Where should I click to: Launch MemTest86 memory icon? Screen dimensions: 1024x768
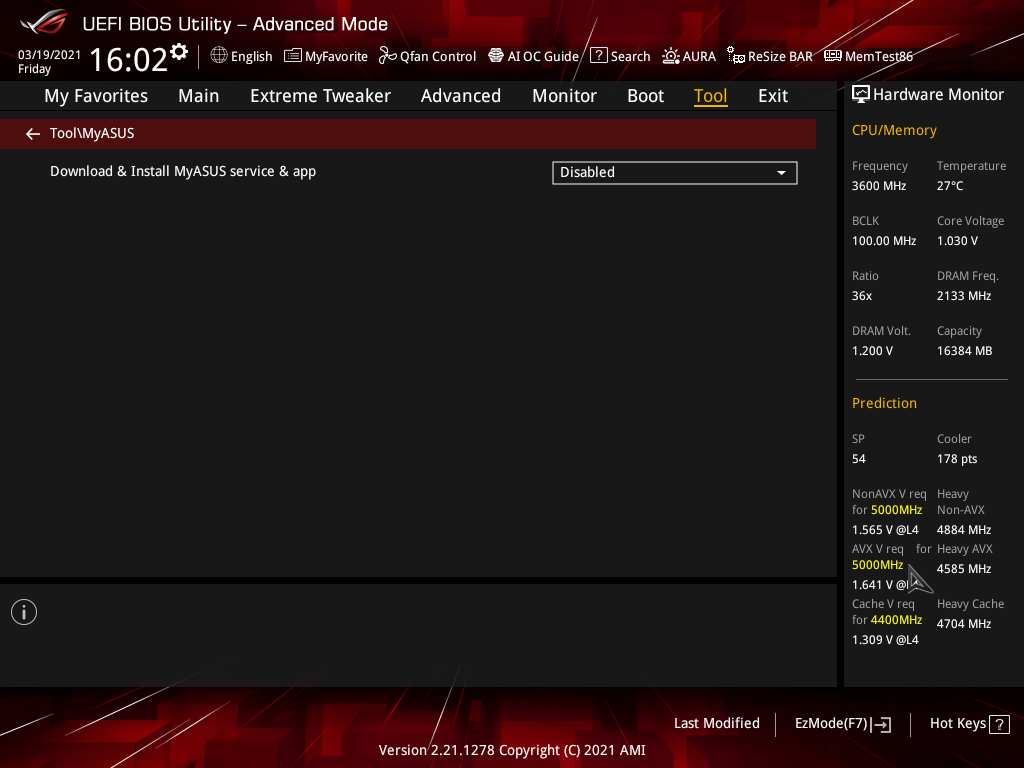coord(833,56)
